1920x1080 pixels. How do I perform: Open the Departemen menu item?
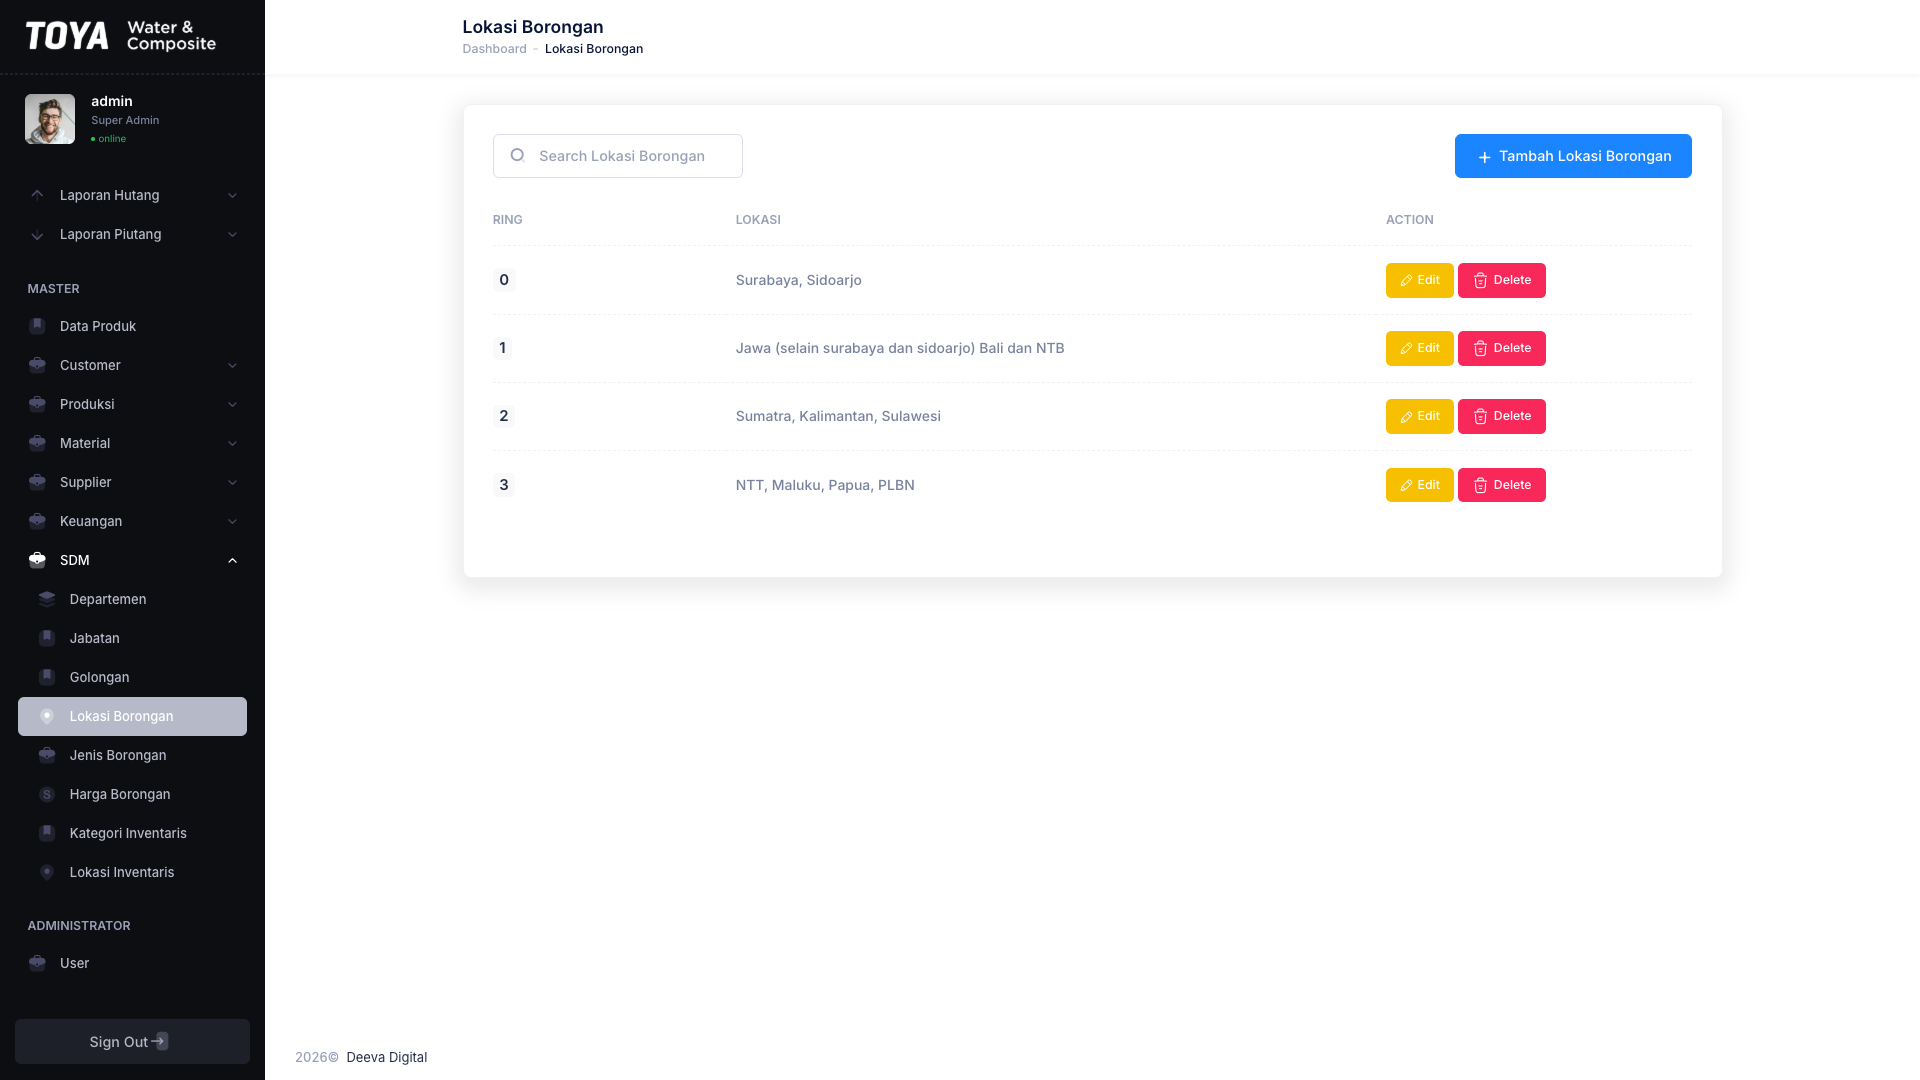point(132,599)
